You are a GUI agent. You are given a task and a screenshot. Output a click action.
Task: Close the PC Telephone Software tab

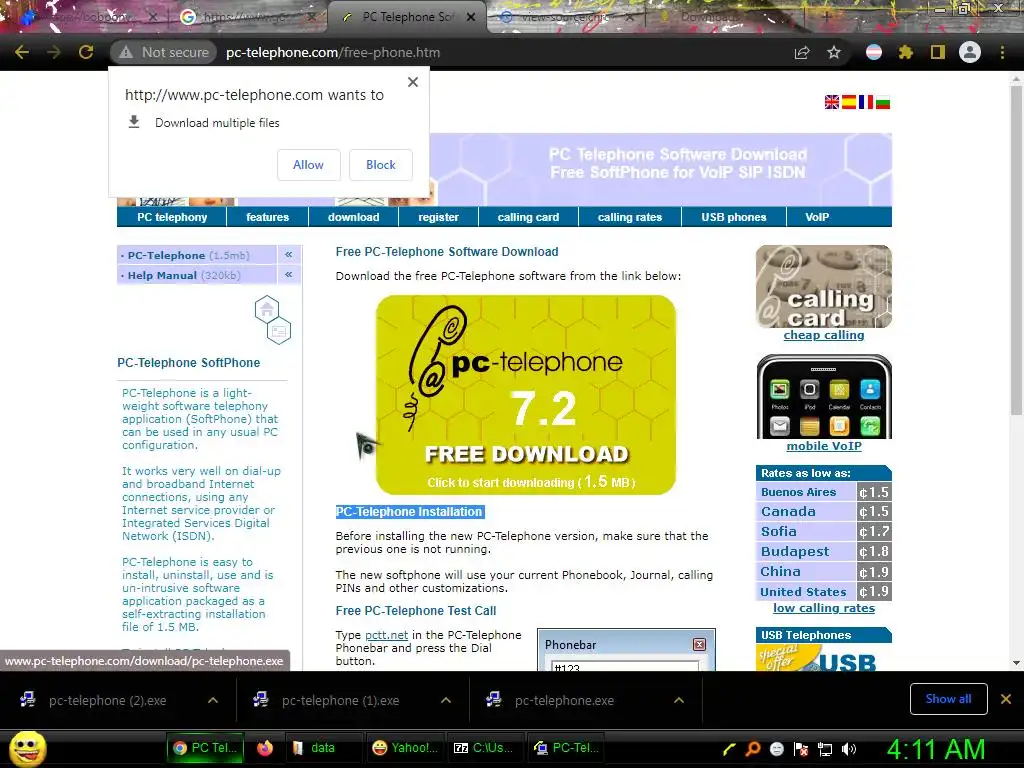(x=471, y=17)
